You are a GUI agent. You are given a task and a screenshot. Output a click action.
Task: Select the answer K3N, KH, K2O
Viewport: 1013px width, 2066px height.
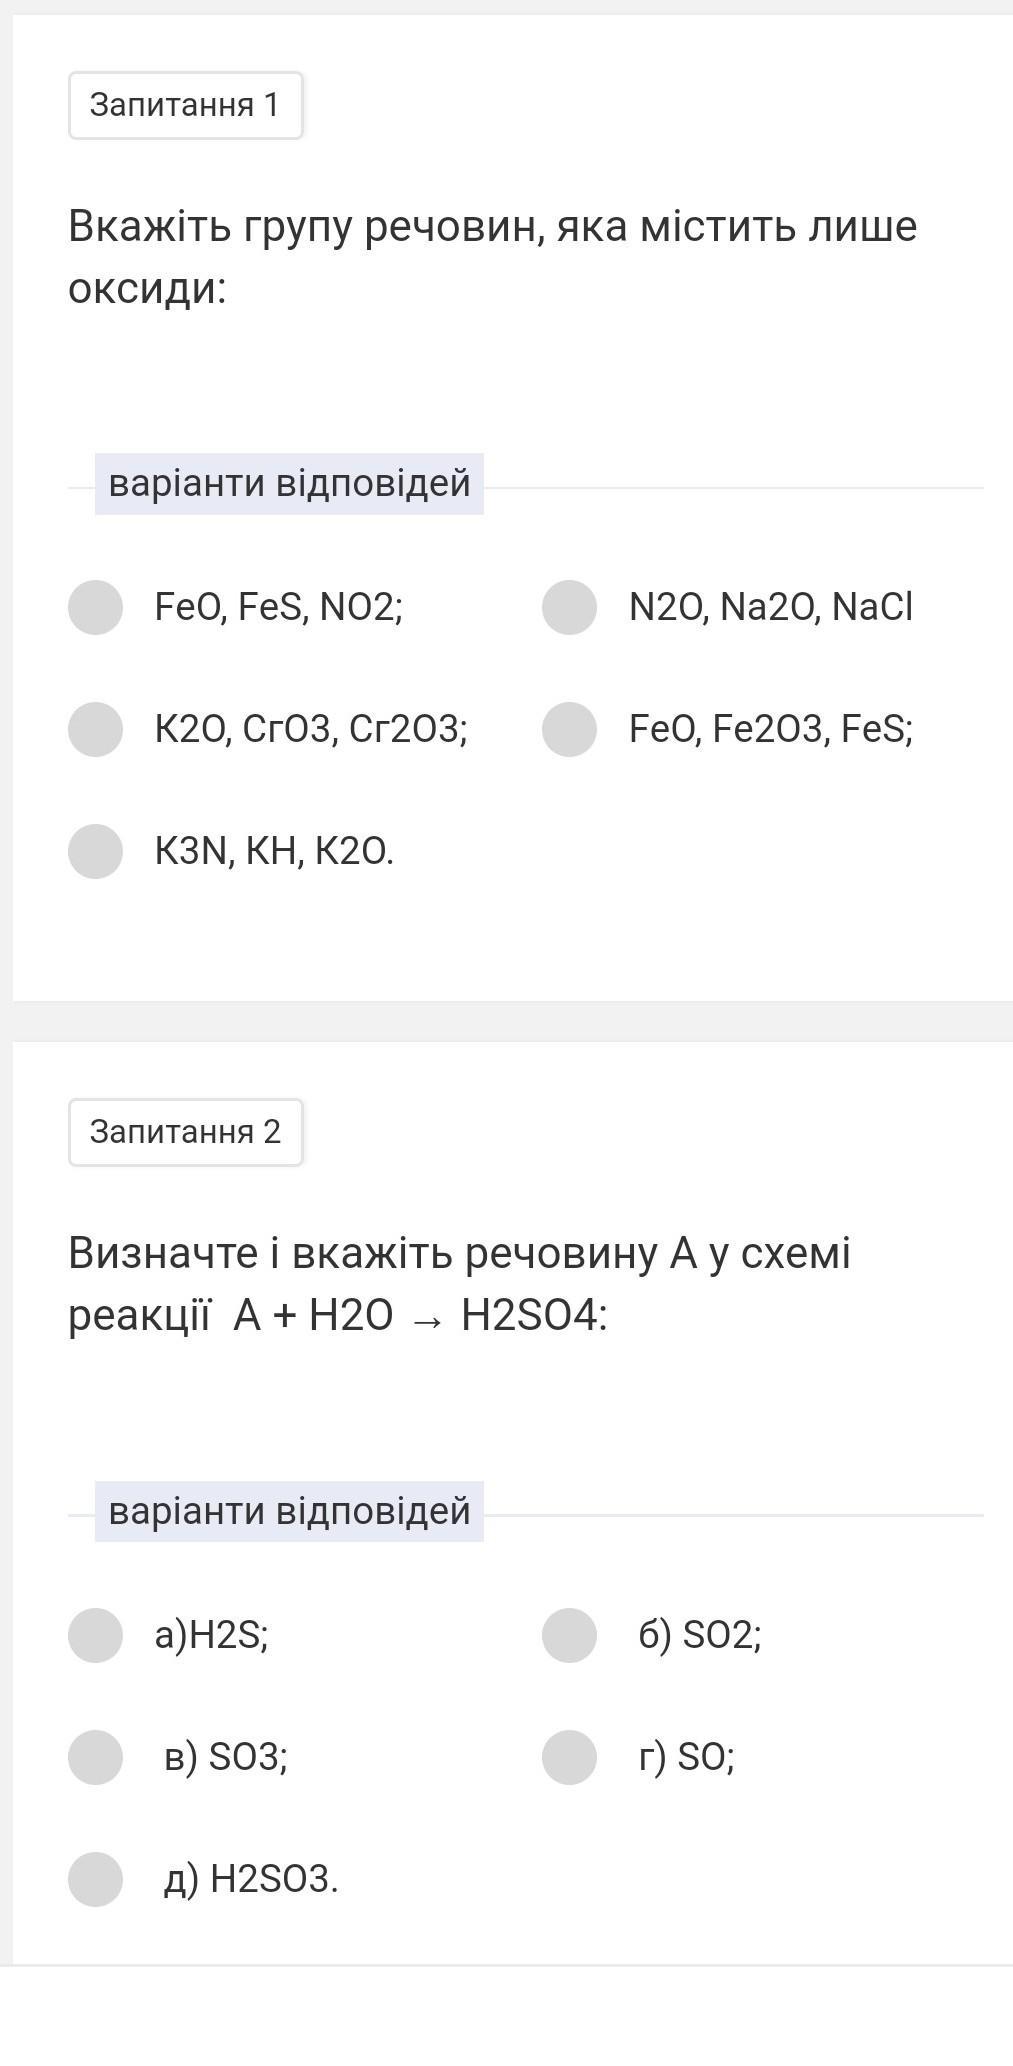coord(96,851)
